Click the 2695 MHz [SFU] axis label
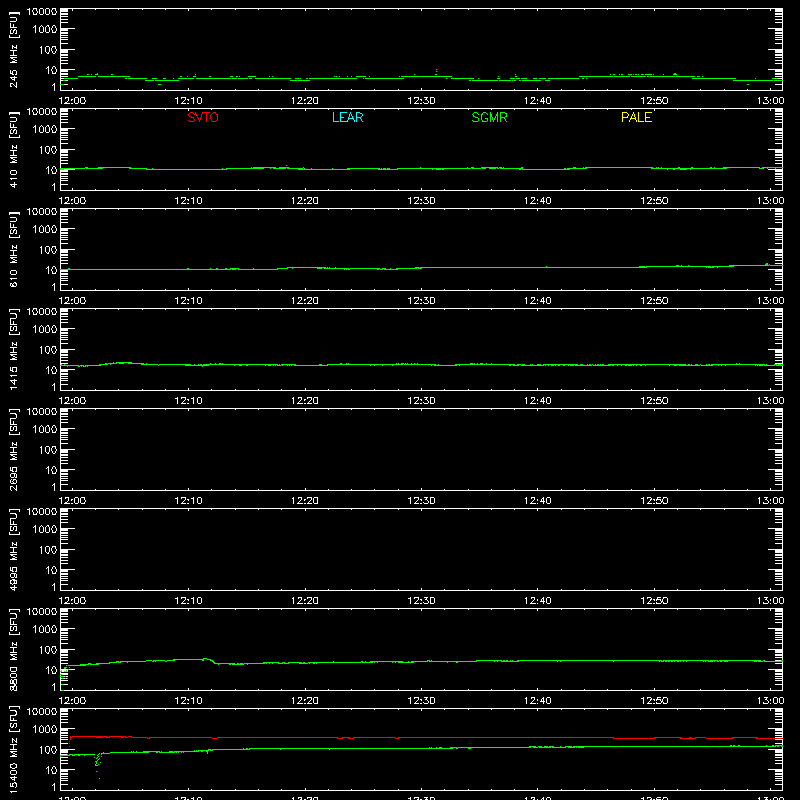Viewport: 800px width, 800px height. coord(14,449)
